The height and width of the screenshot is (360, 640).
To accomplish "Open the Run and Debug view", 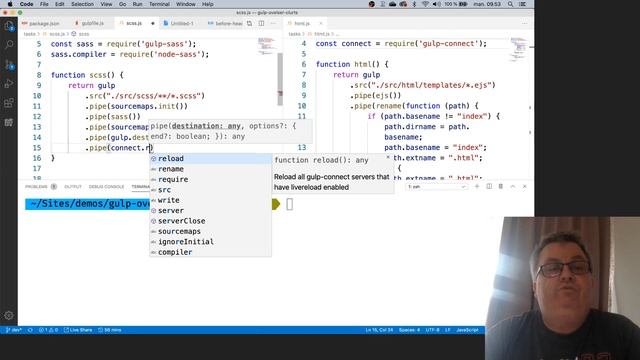I will [x=9, y=83].
